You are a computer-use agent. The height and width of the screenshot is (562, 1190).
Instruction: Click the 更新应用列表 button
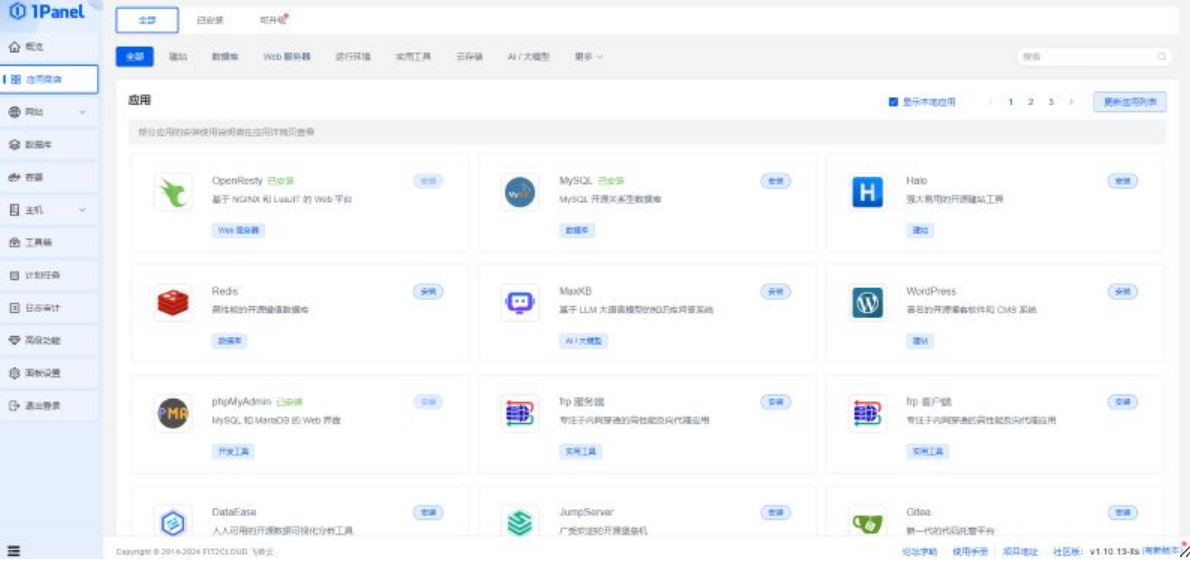coord(1129,102)
